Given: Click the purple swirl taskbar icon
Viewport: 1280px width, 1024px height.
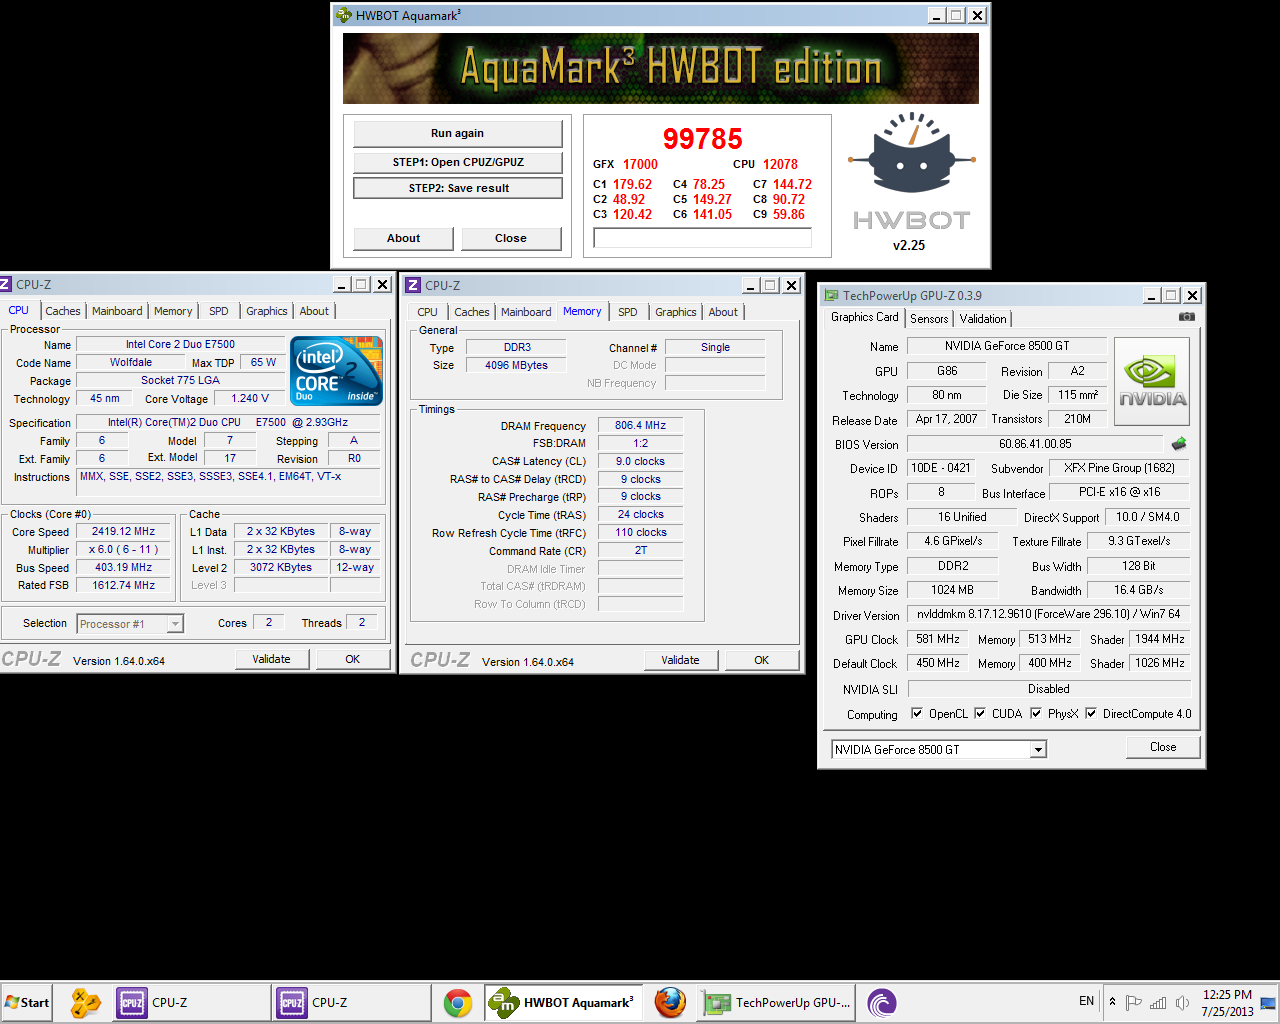Looking at the screenshot, I should (x=882, y=1003).
